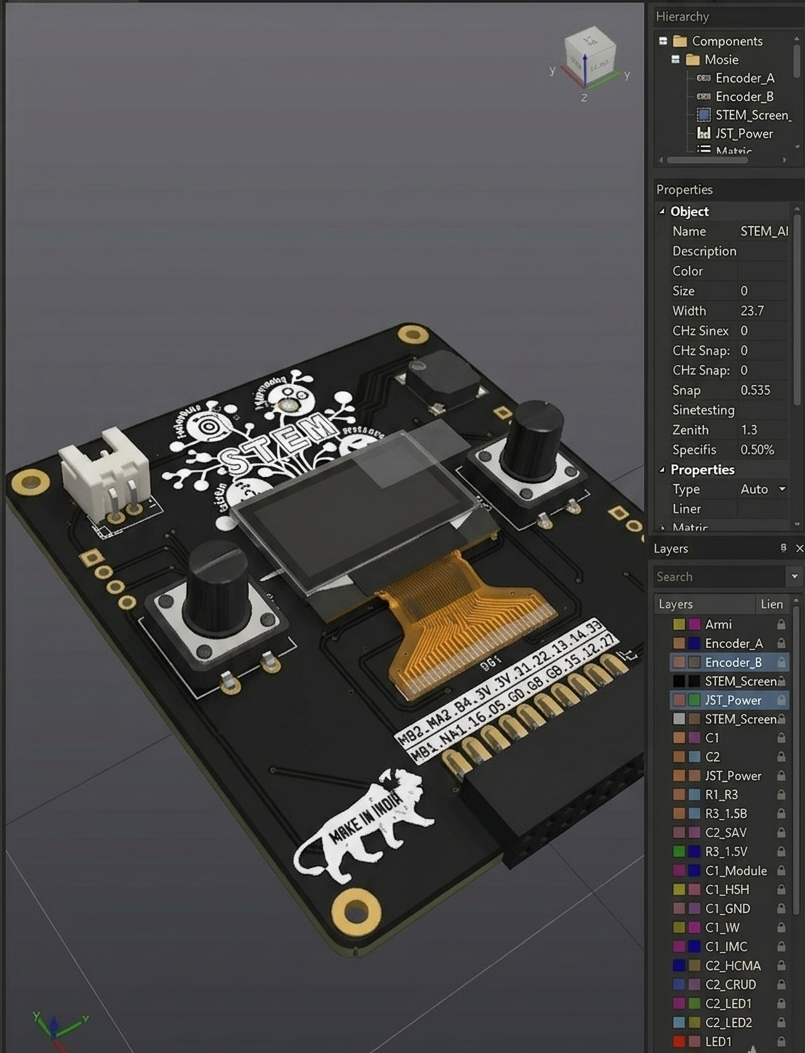805x1053 pixels.
Task: Select the highlighted Encoder_B layer row
Action: pyautogui.click(x=729, y=662)
